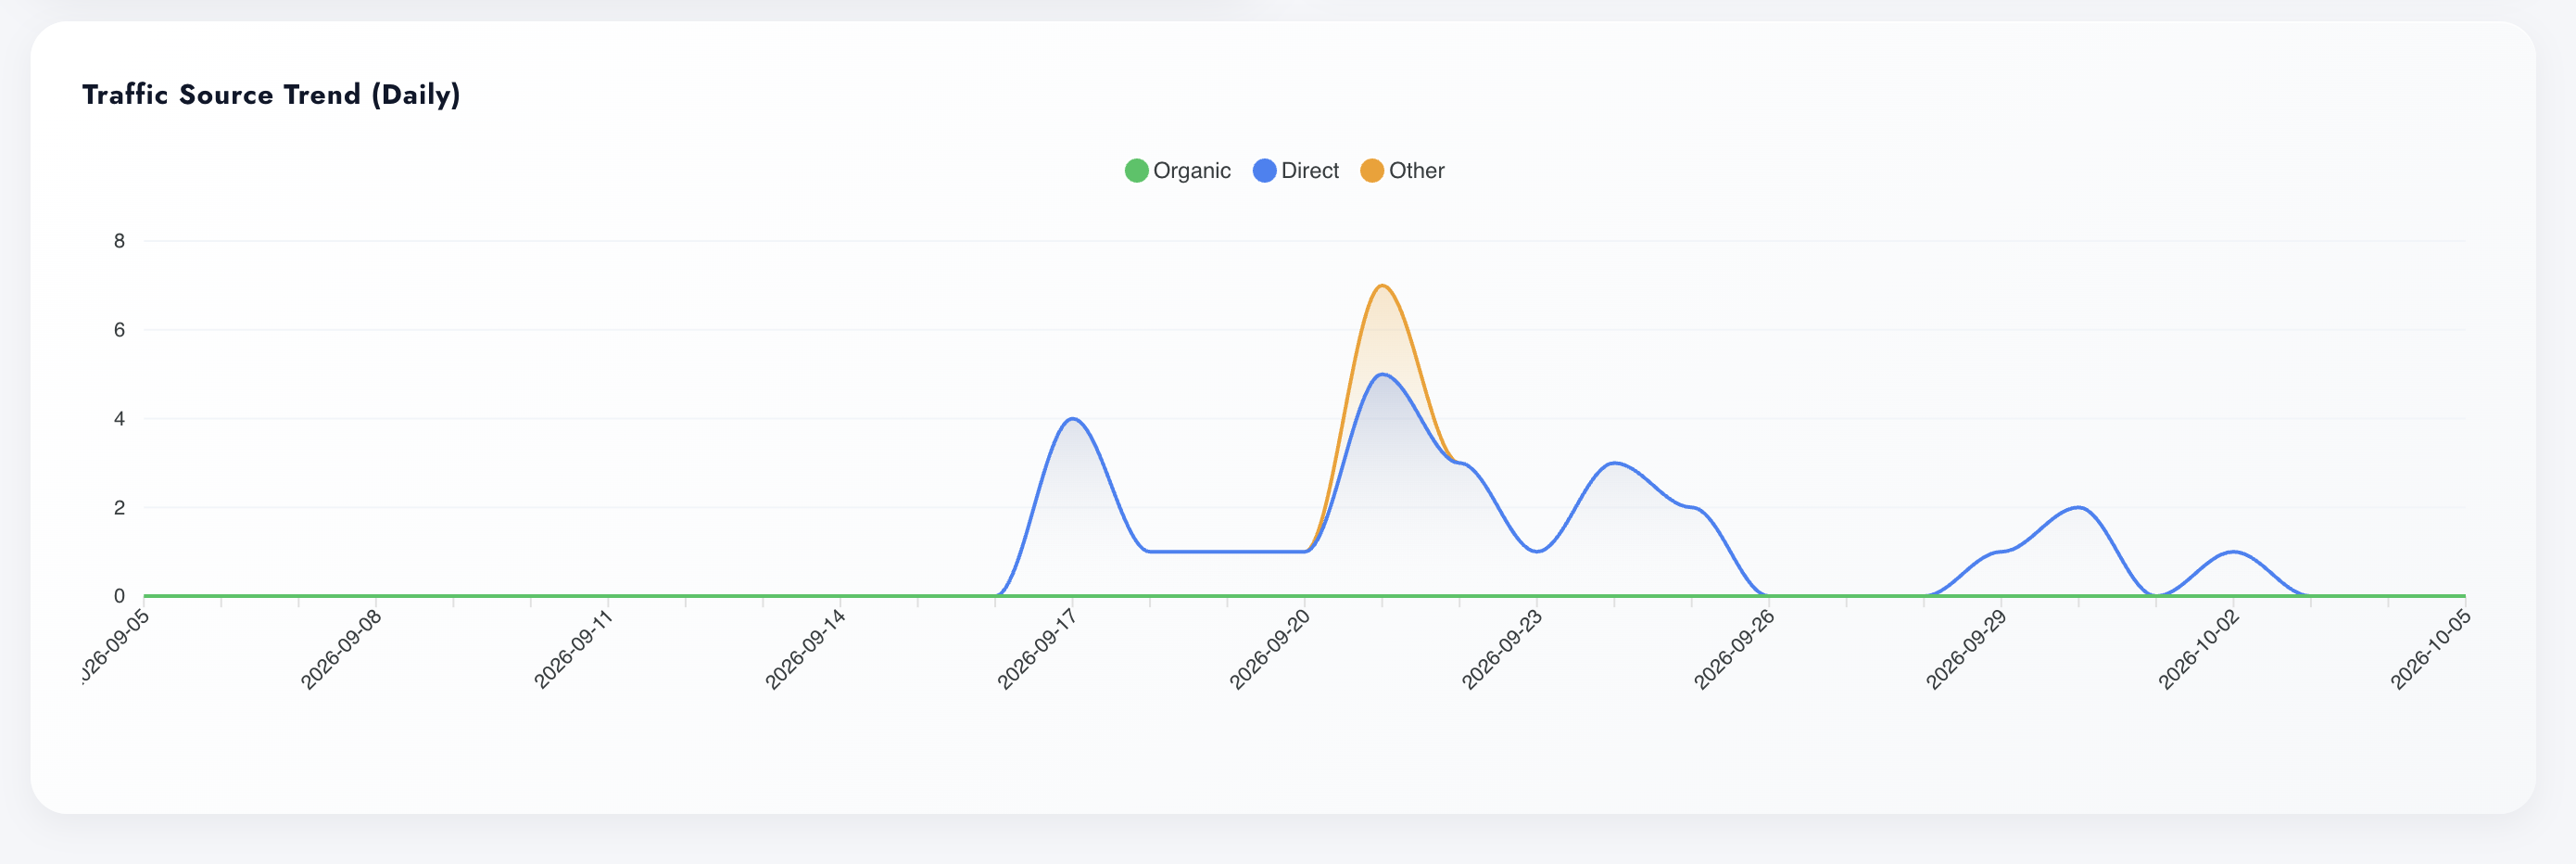Select the 2026-09-23 axis label
The height and width of the screenshot is (864, 2576).
coord(1502,649)
